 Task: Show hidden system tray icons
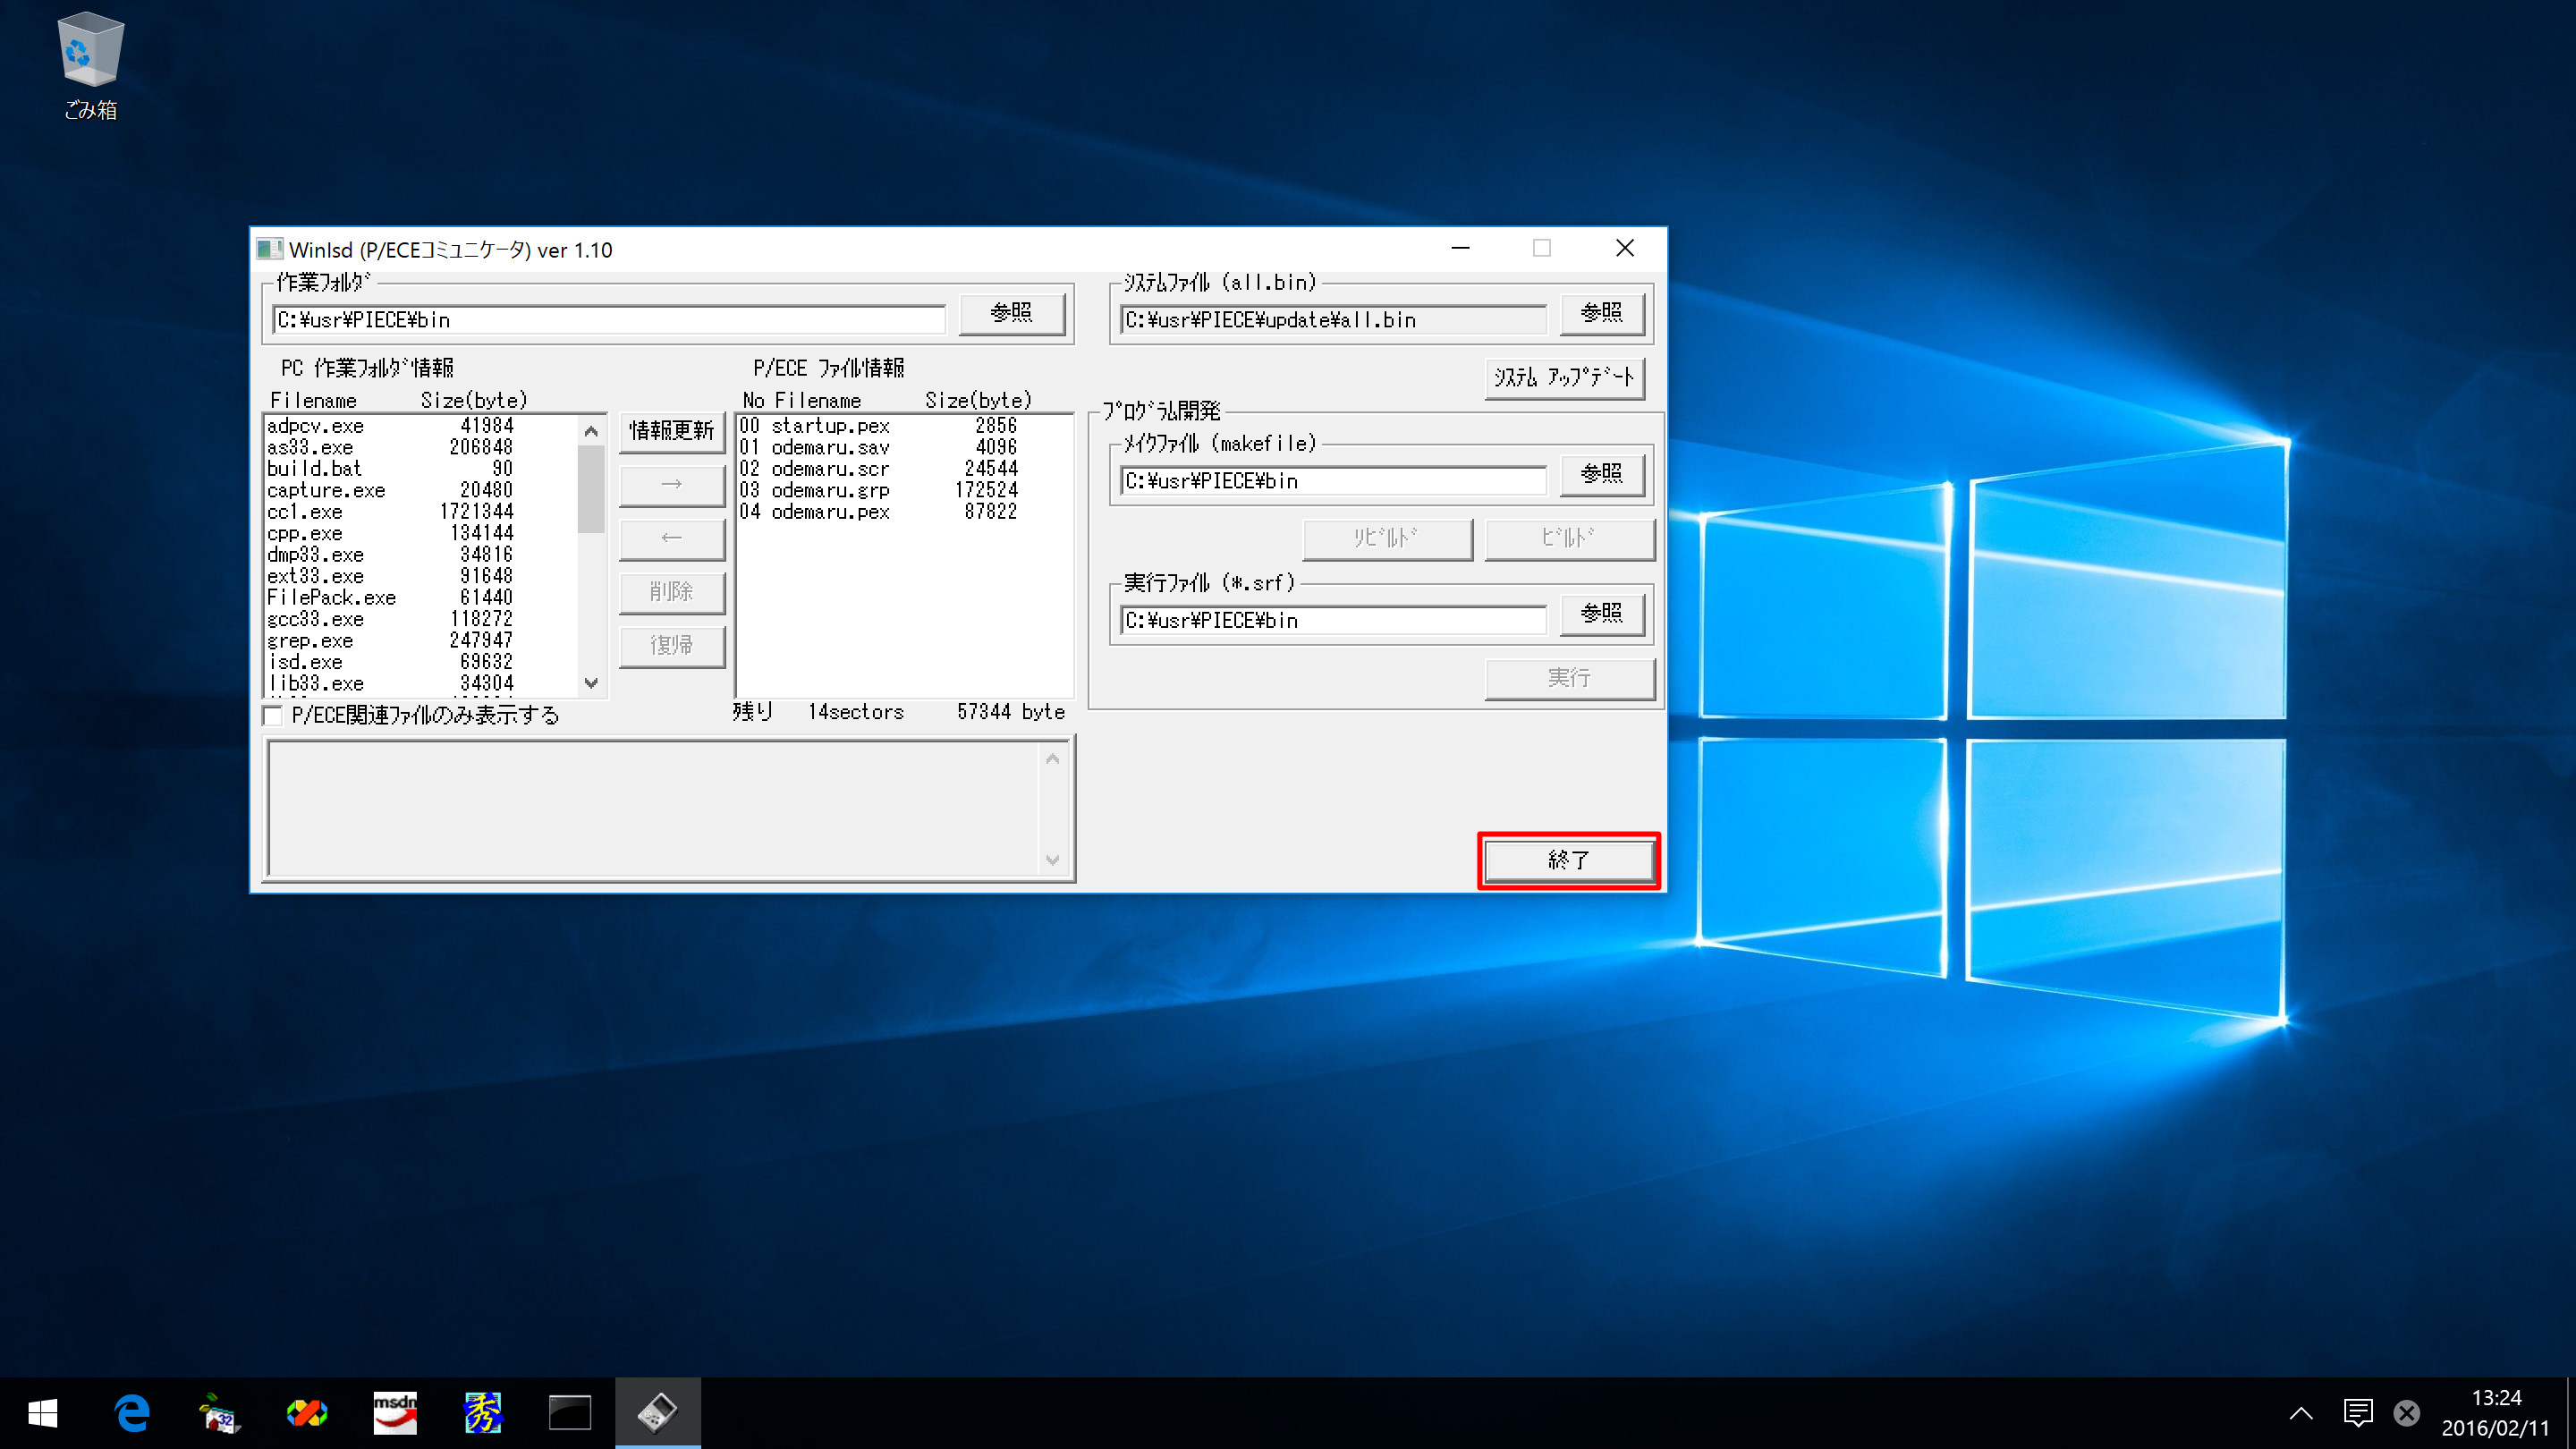tap(2301, 1413)
